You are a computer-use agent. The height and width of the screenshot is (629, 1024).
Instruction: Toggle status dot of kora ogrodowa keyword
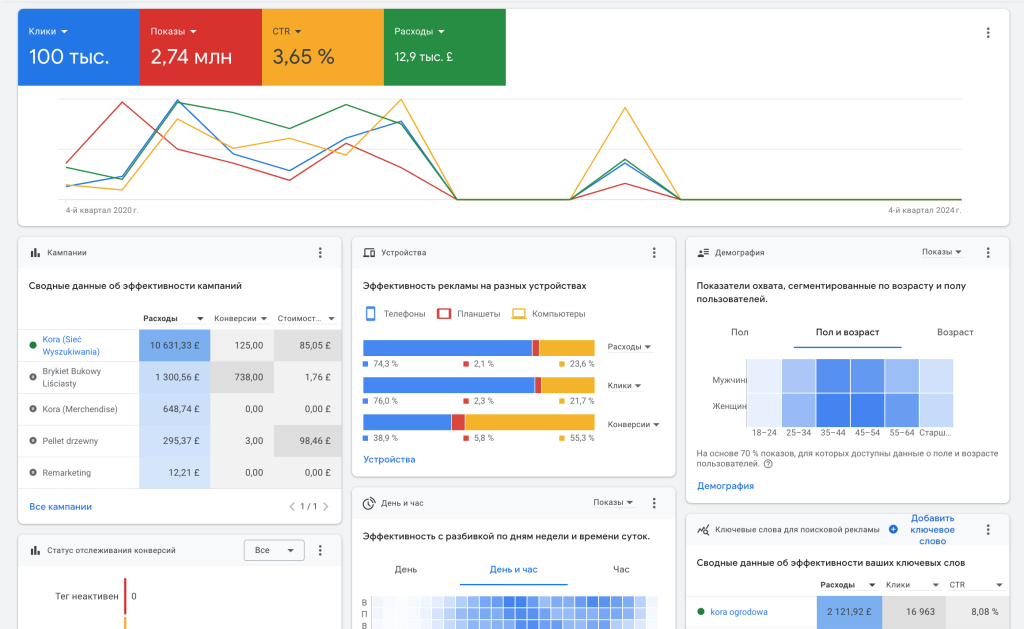[x=701, y=612]
